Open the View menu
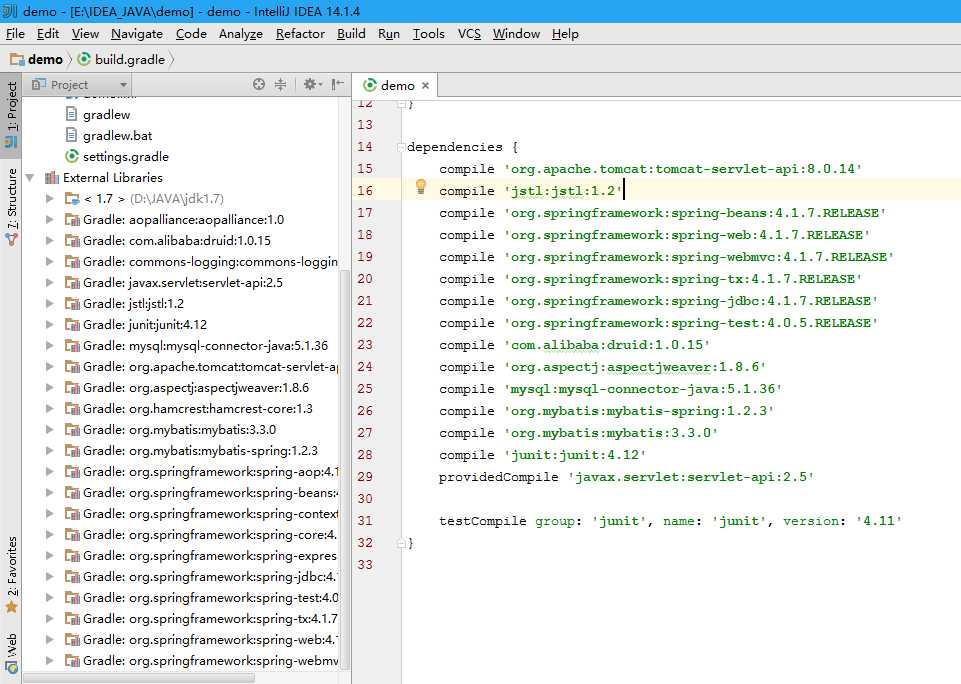 point(85,34)
